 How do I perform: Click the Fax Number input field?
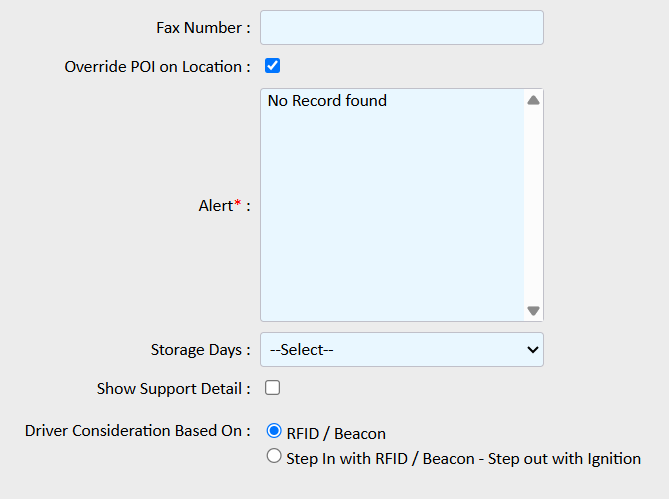coord(401,28)
